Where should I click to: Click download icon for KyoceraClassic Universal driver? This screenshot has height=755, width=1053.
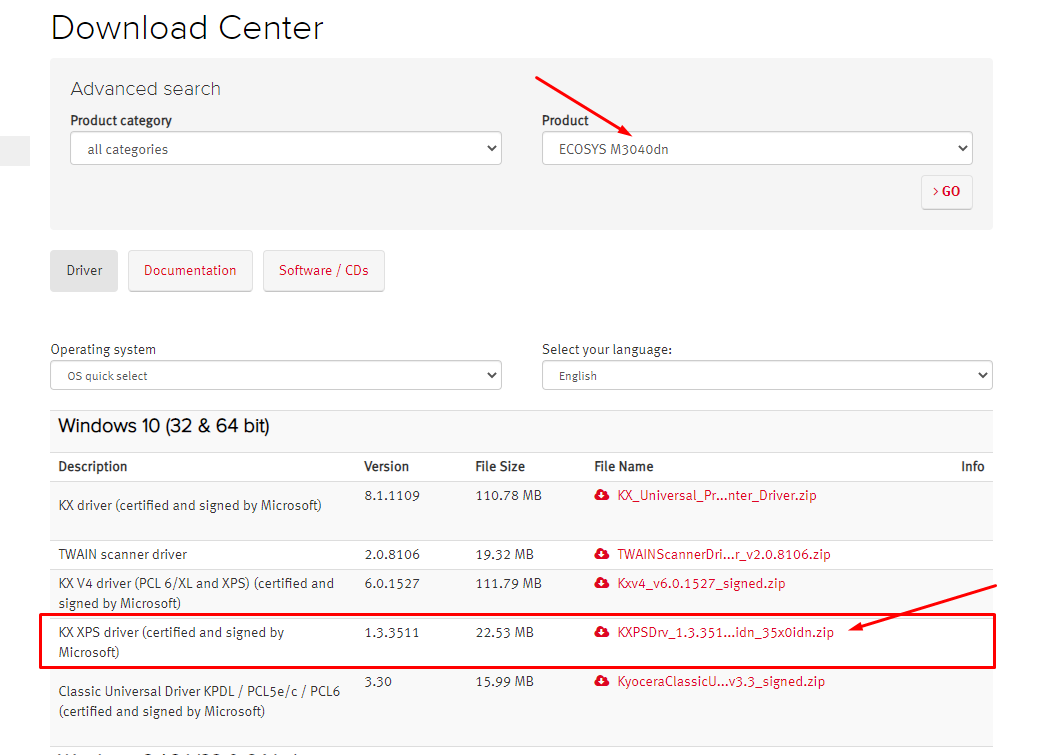602,681
